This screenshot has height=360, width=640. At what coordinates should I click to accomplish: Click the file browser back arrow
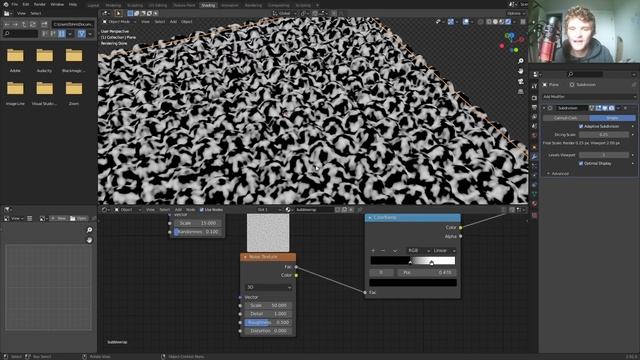coord(7,24)
